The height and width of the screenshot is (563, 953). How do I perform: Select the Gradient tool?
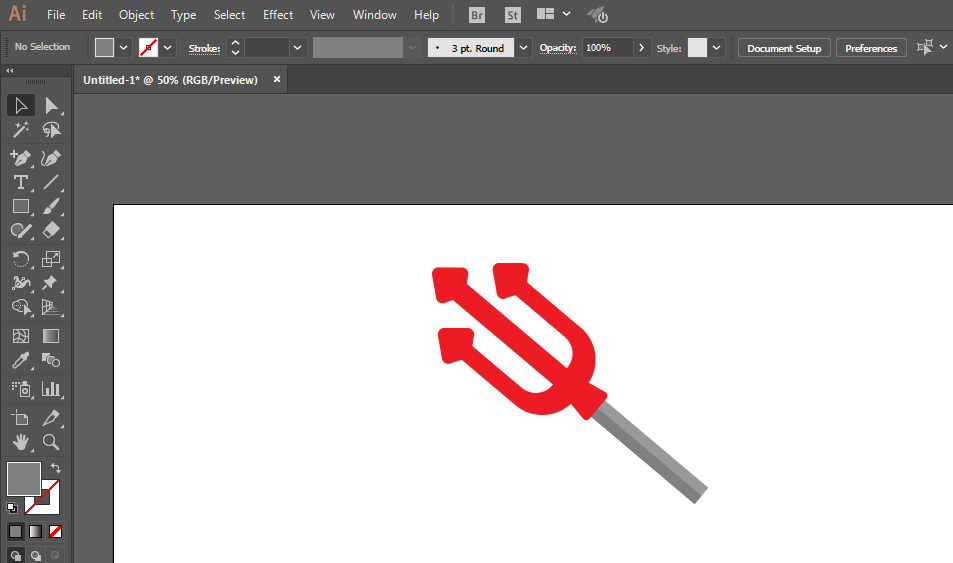pyautogui.click(x=51, y=336)
